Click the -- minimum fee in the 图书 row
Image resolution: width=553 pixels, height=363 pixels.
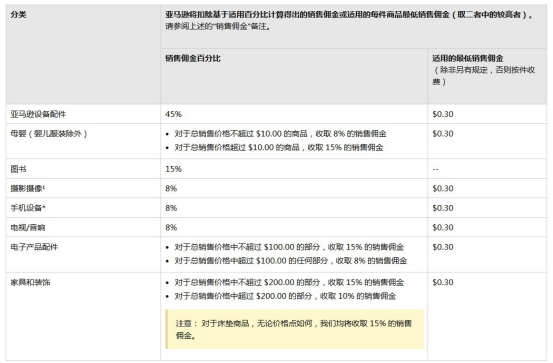[x=436, y=169]
